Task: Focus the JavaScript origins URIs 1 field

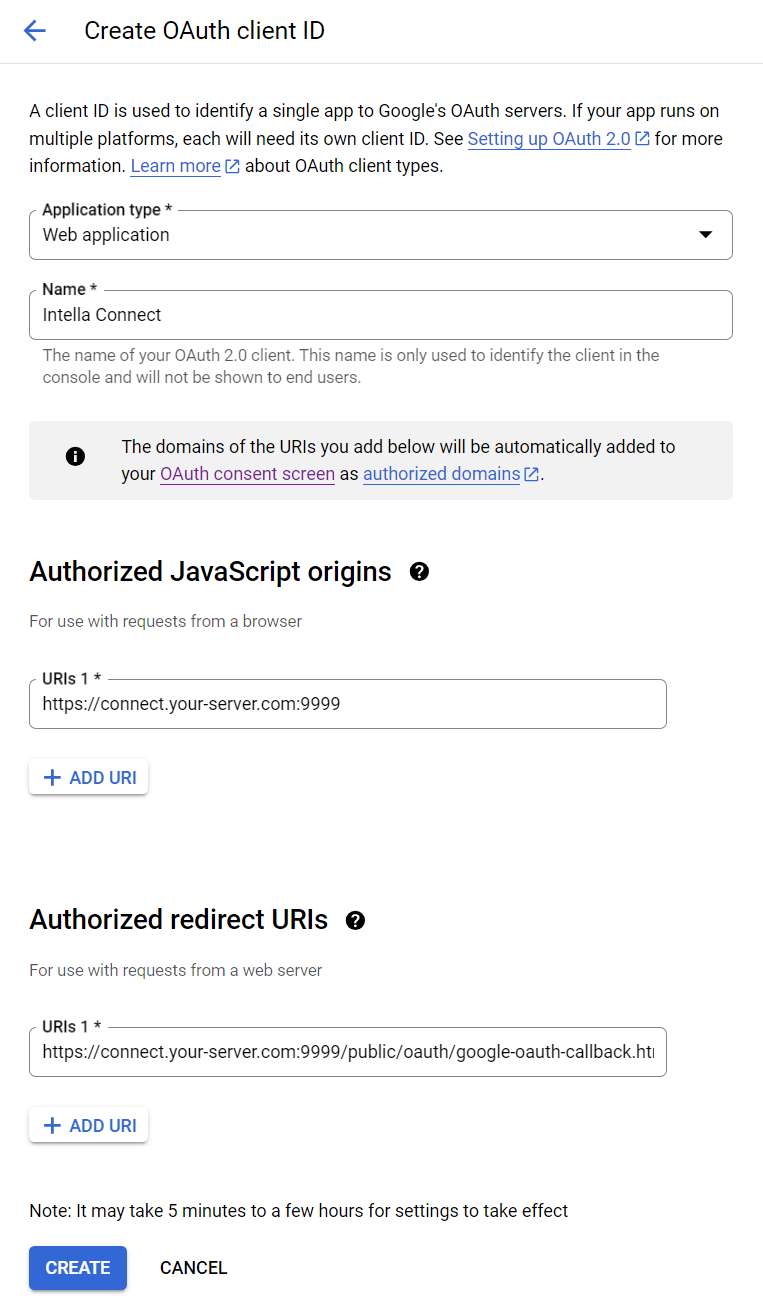Action: click(348, 704)
